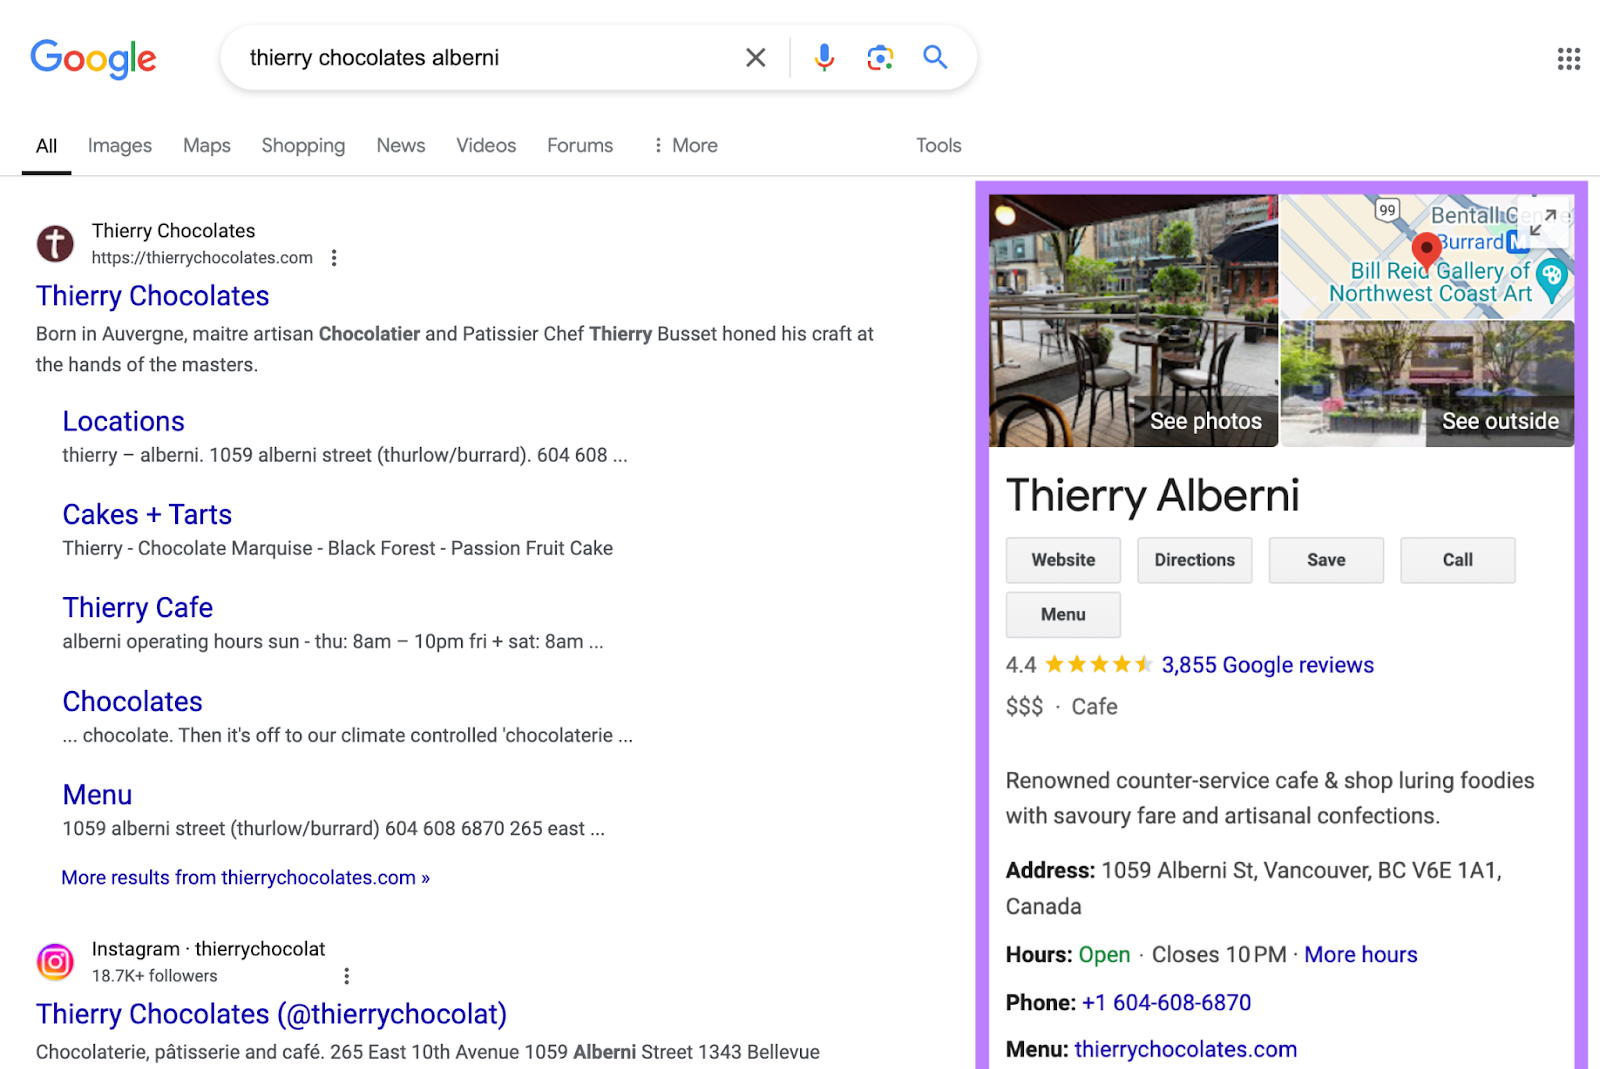Open the three-dot menu beside thierrychocolates.com
The height and width of the screenshot is (1069, 1600).
click(x=333, y=257)
